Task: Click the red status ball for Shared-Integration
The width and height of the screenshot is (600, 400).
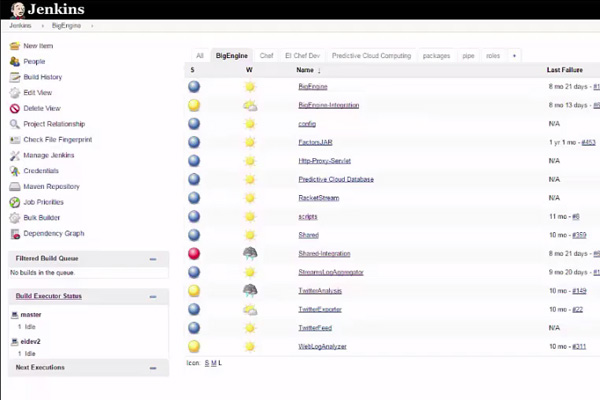Action: (x=194, y=253)
